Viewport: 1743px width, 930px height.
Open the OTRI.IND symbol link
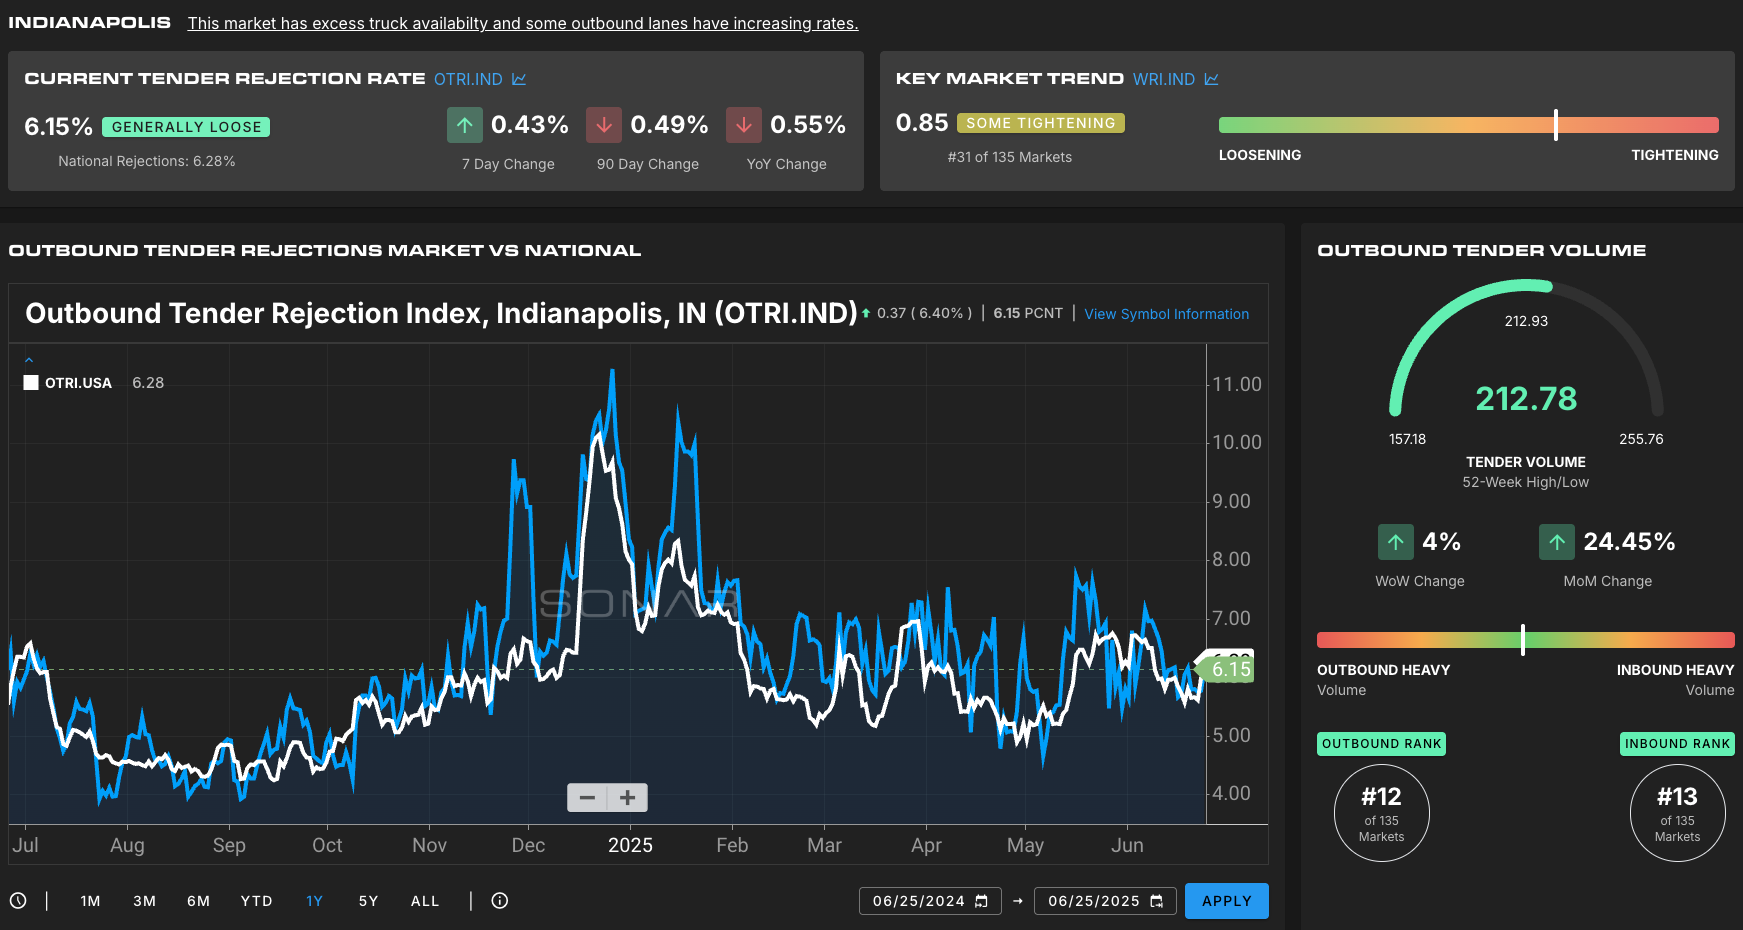468,79
